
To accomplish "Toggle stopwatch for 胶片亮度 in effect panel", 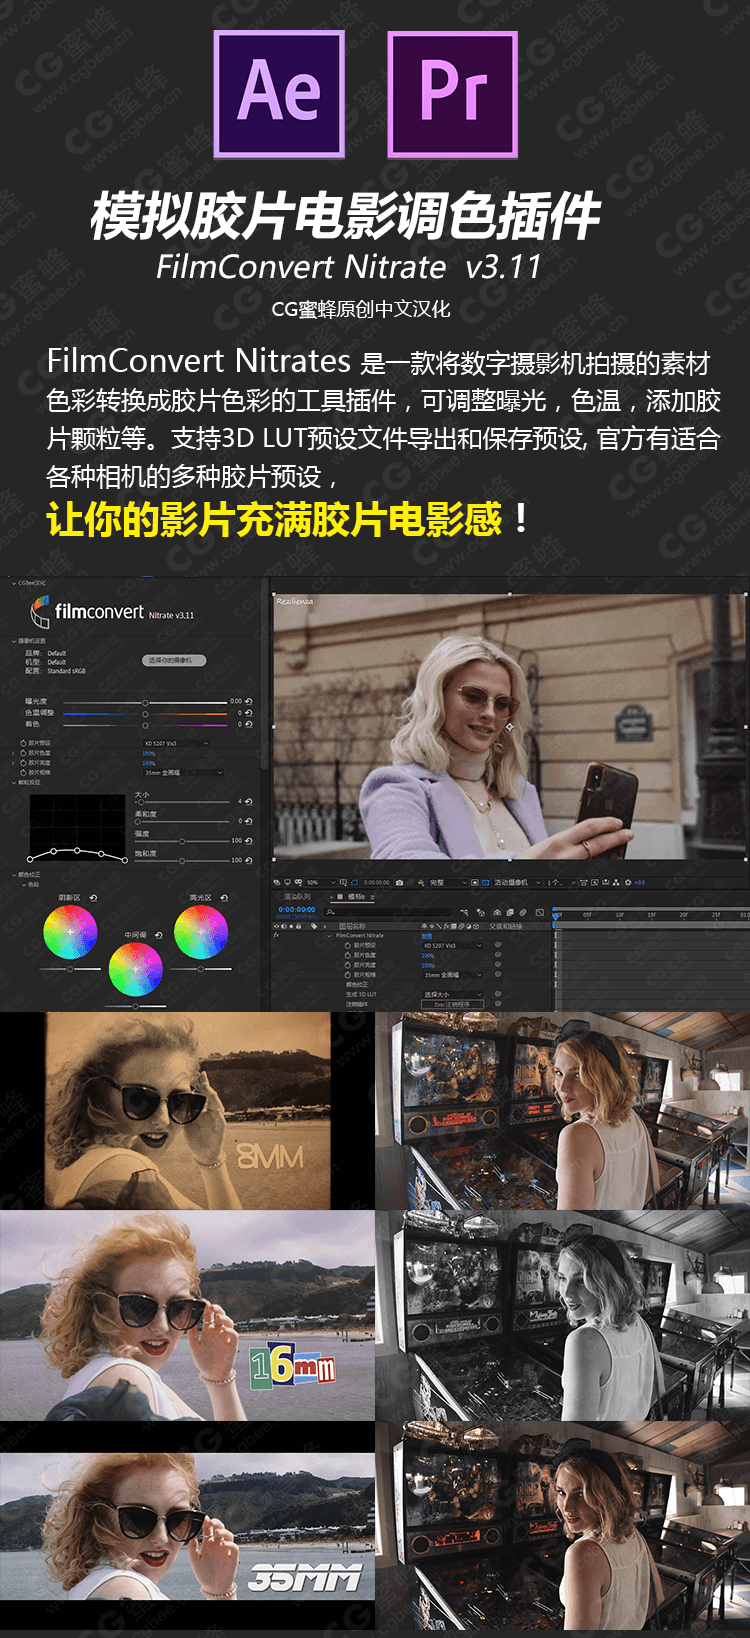I will pyautogui.click(x=23, y=763).
